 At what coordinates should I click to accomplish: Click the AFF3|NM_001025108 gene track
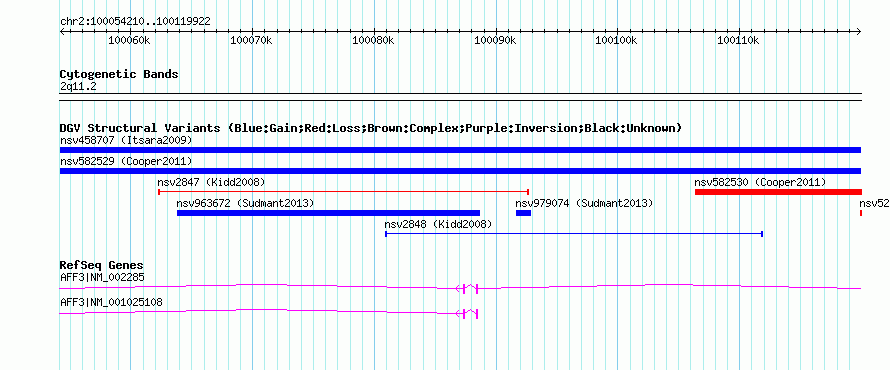[269, 313]
